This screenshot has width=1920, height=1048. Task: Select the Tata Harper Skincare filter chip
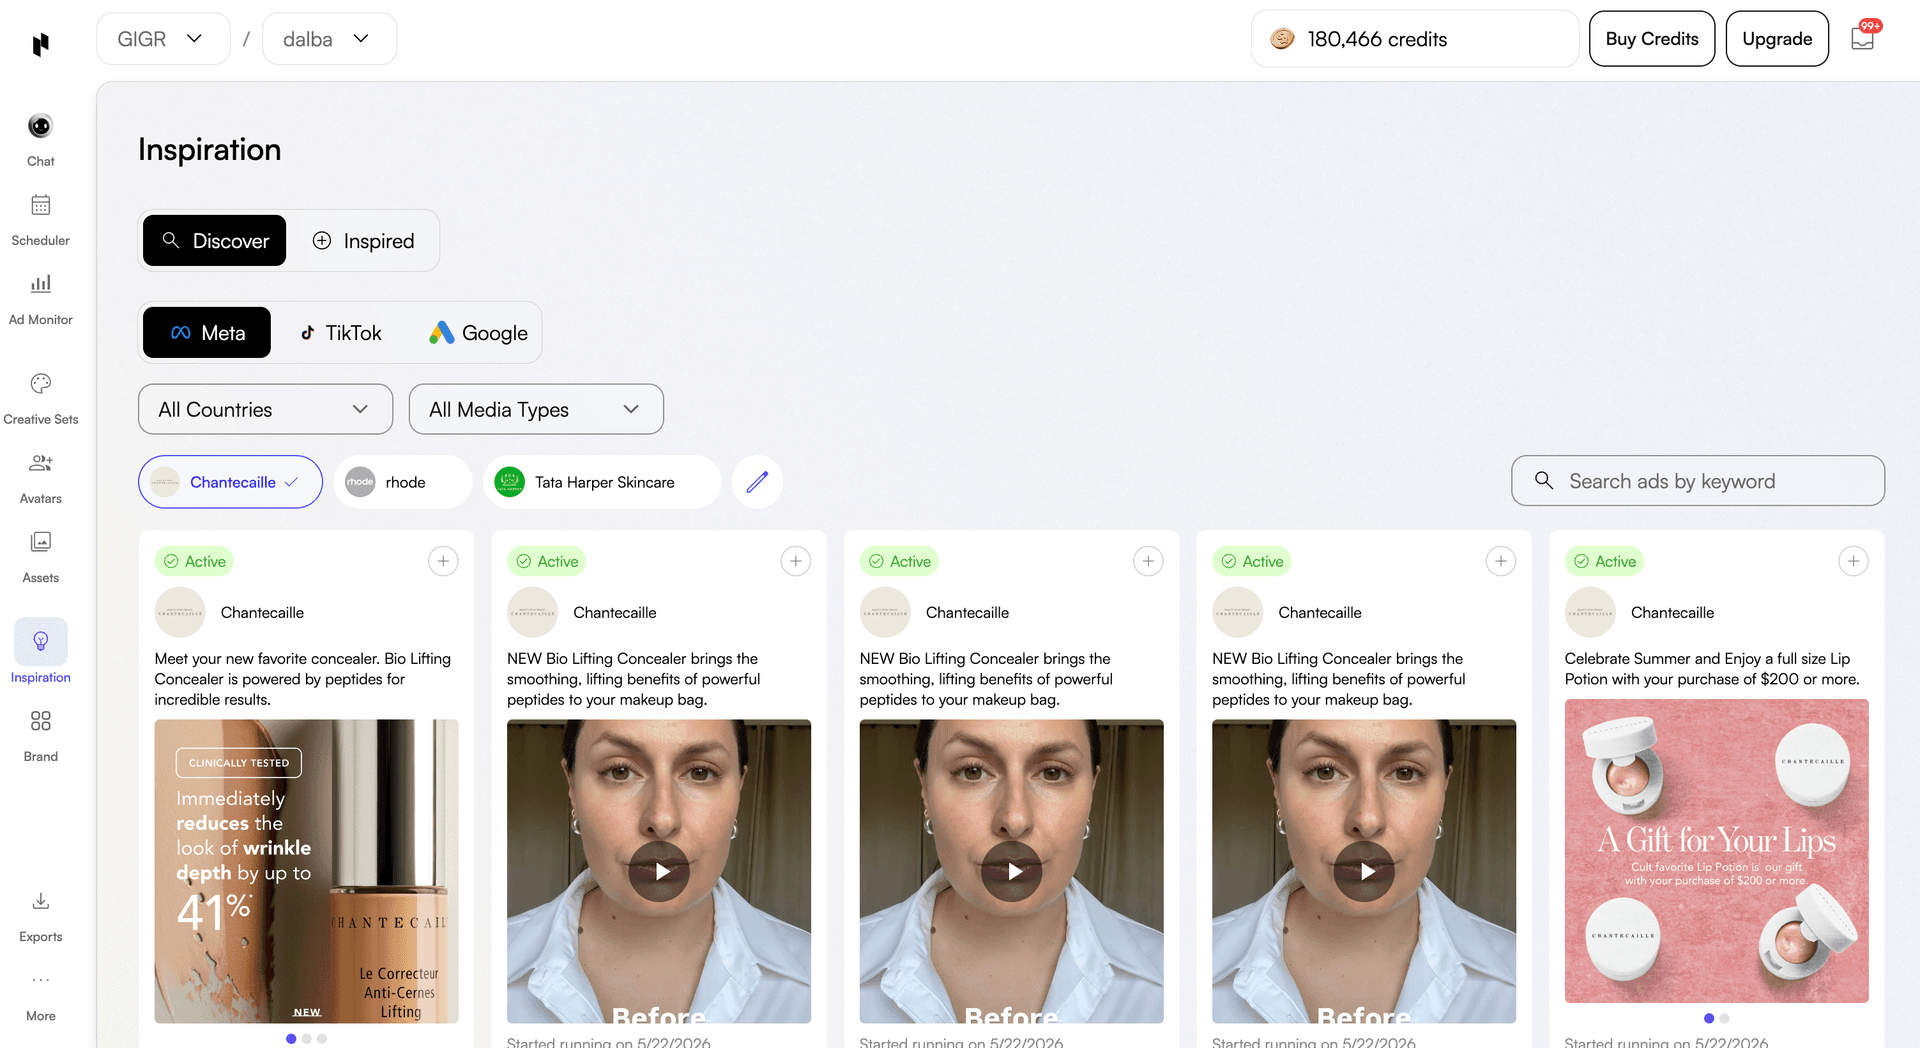tap(602, 482)
